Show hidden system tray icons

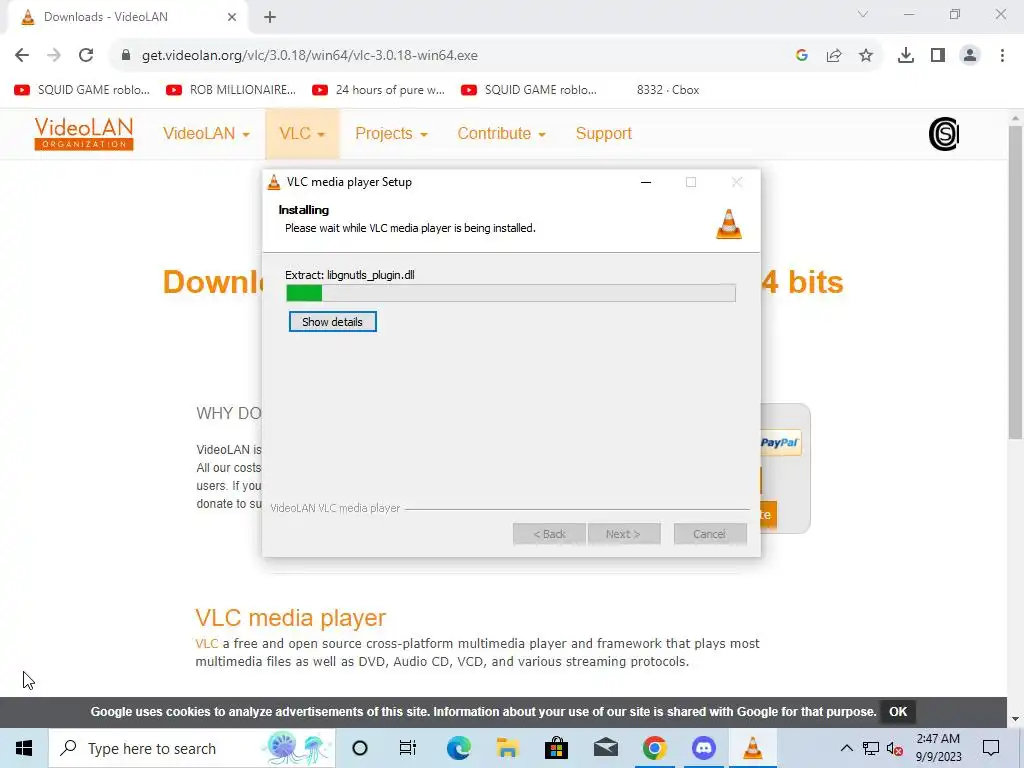coord(846,748)
